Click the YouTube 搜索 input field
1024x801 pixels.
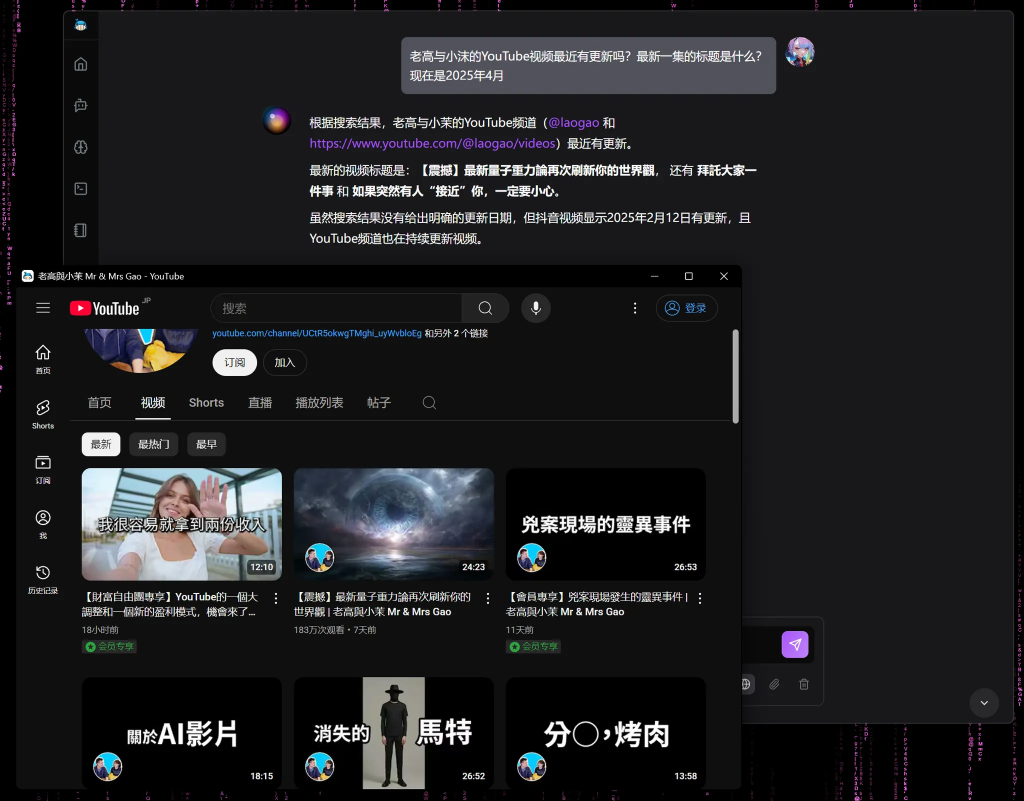336,308
